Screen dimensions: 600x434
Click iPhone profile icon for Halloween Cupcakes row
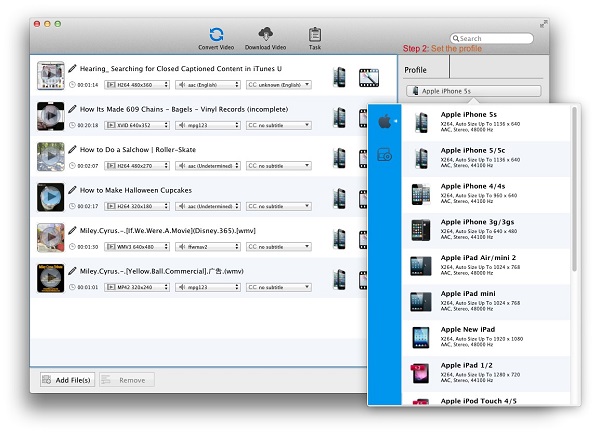pyautogui.click(x=339, y=198)
